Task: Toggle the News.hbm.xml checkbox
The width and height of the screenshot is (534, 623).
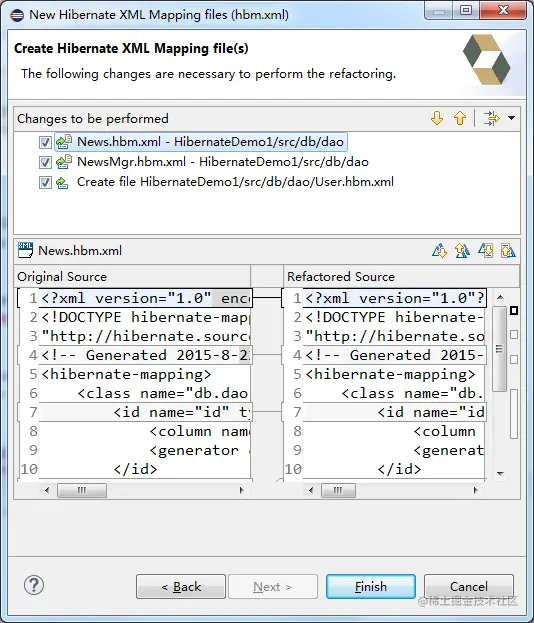Action: 45,142
